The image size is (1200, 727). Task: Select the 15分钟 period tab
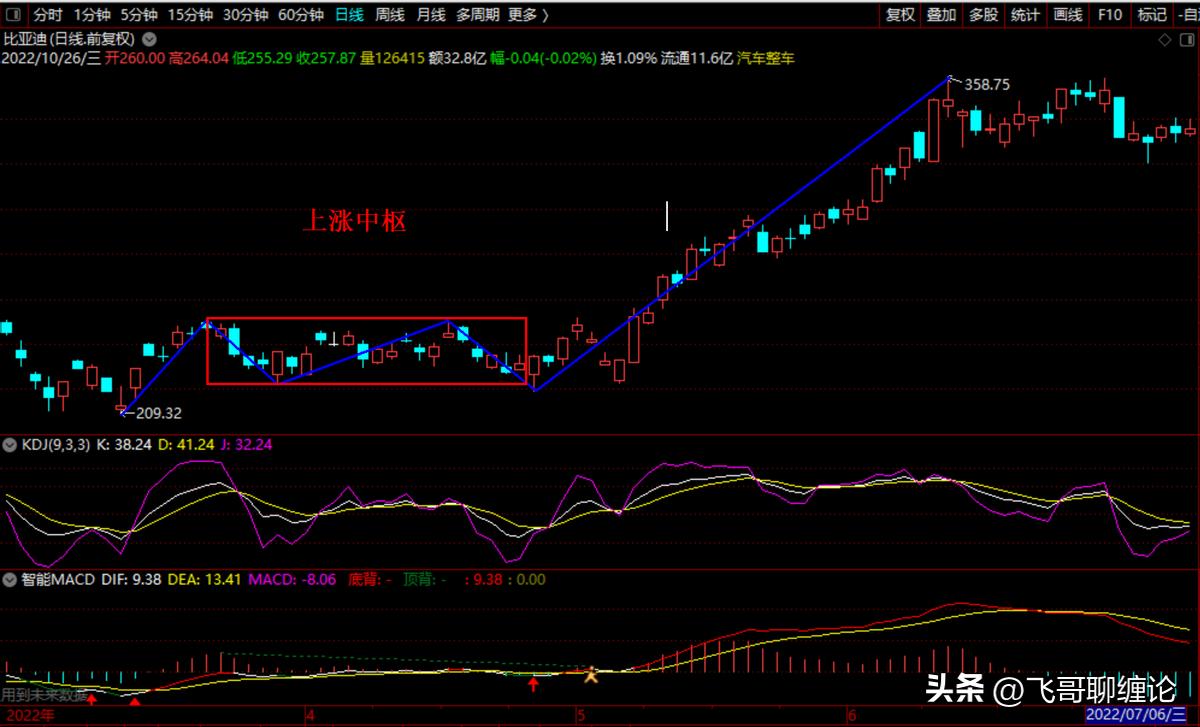(190, 15)
